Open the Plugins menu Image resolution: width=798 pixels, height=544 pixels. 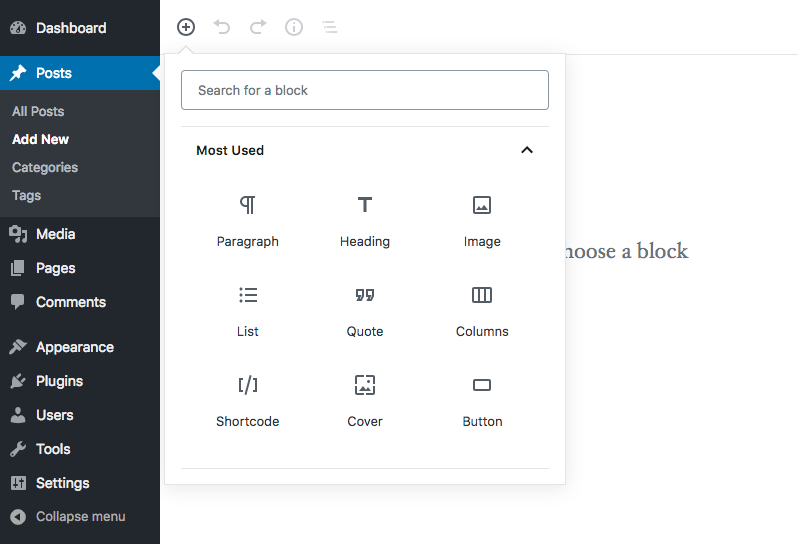coord(80,381)
